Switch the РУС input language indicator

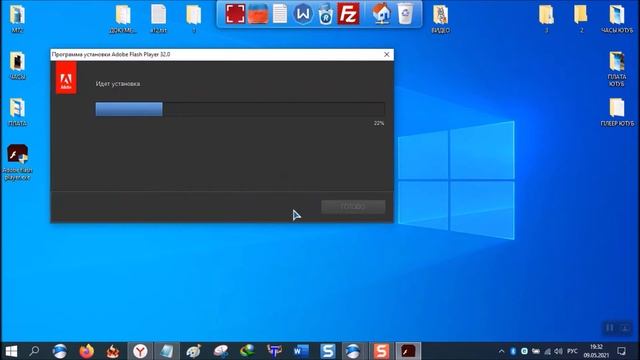click(x=572, y=351)
